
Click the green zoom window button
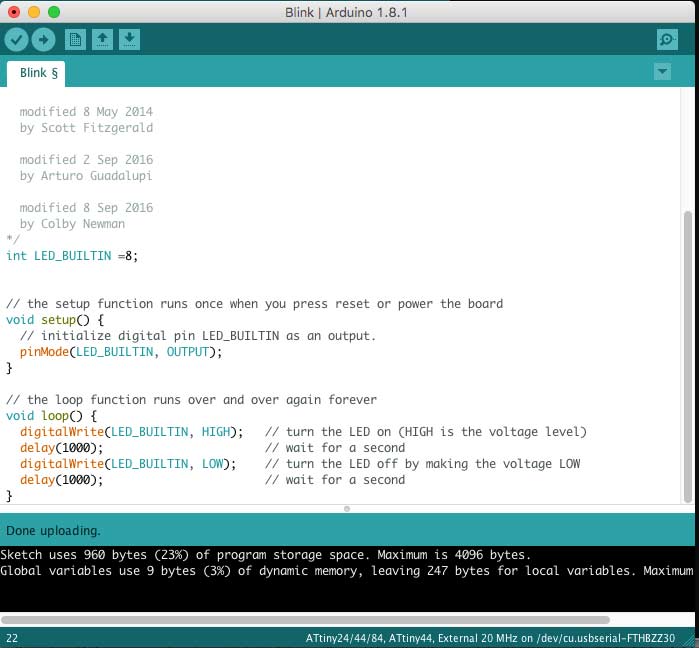point(54,12)
